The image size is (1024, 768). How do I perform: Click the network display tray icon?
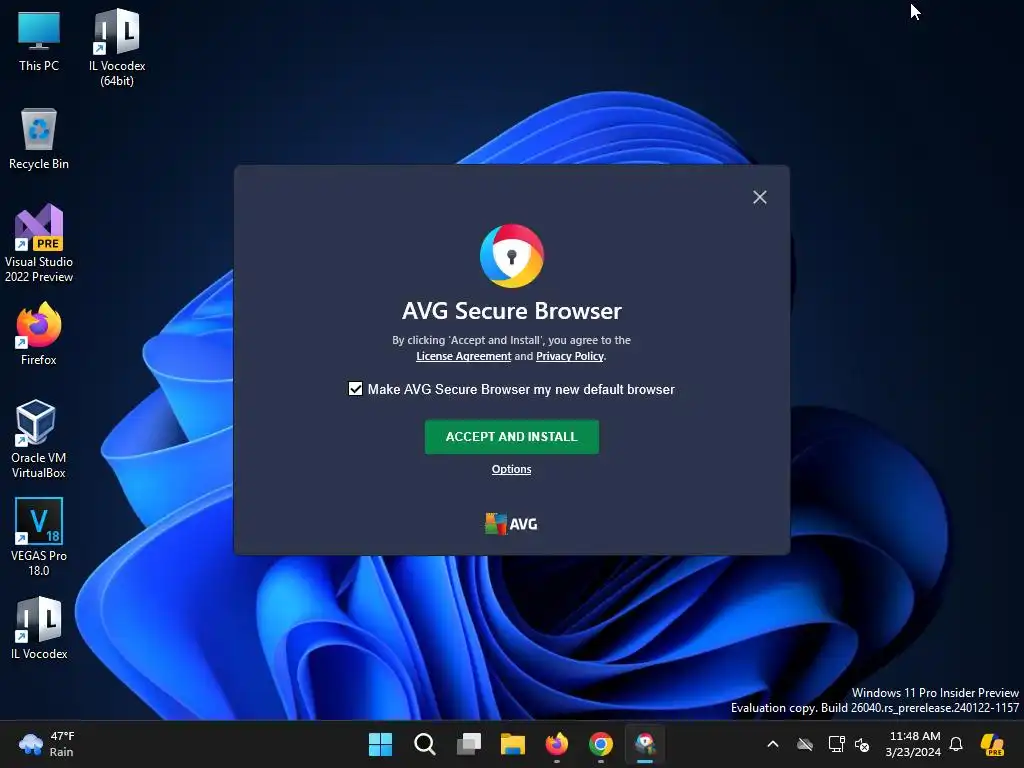click(x=836, y=744)
